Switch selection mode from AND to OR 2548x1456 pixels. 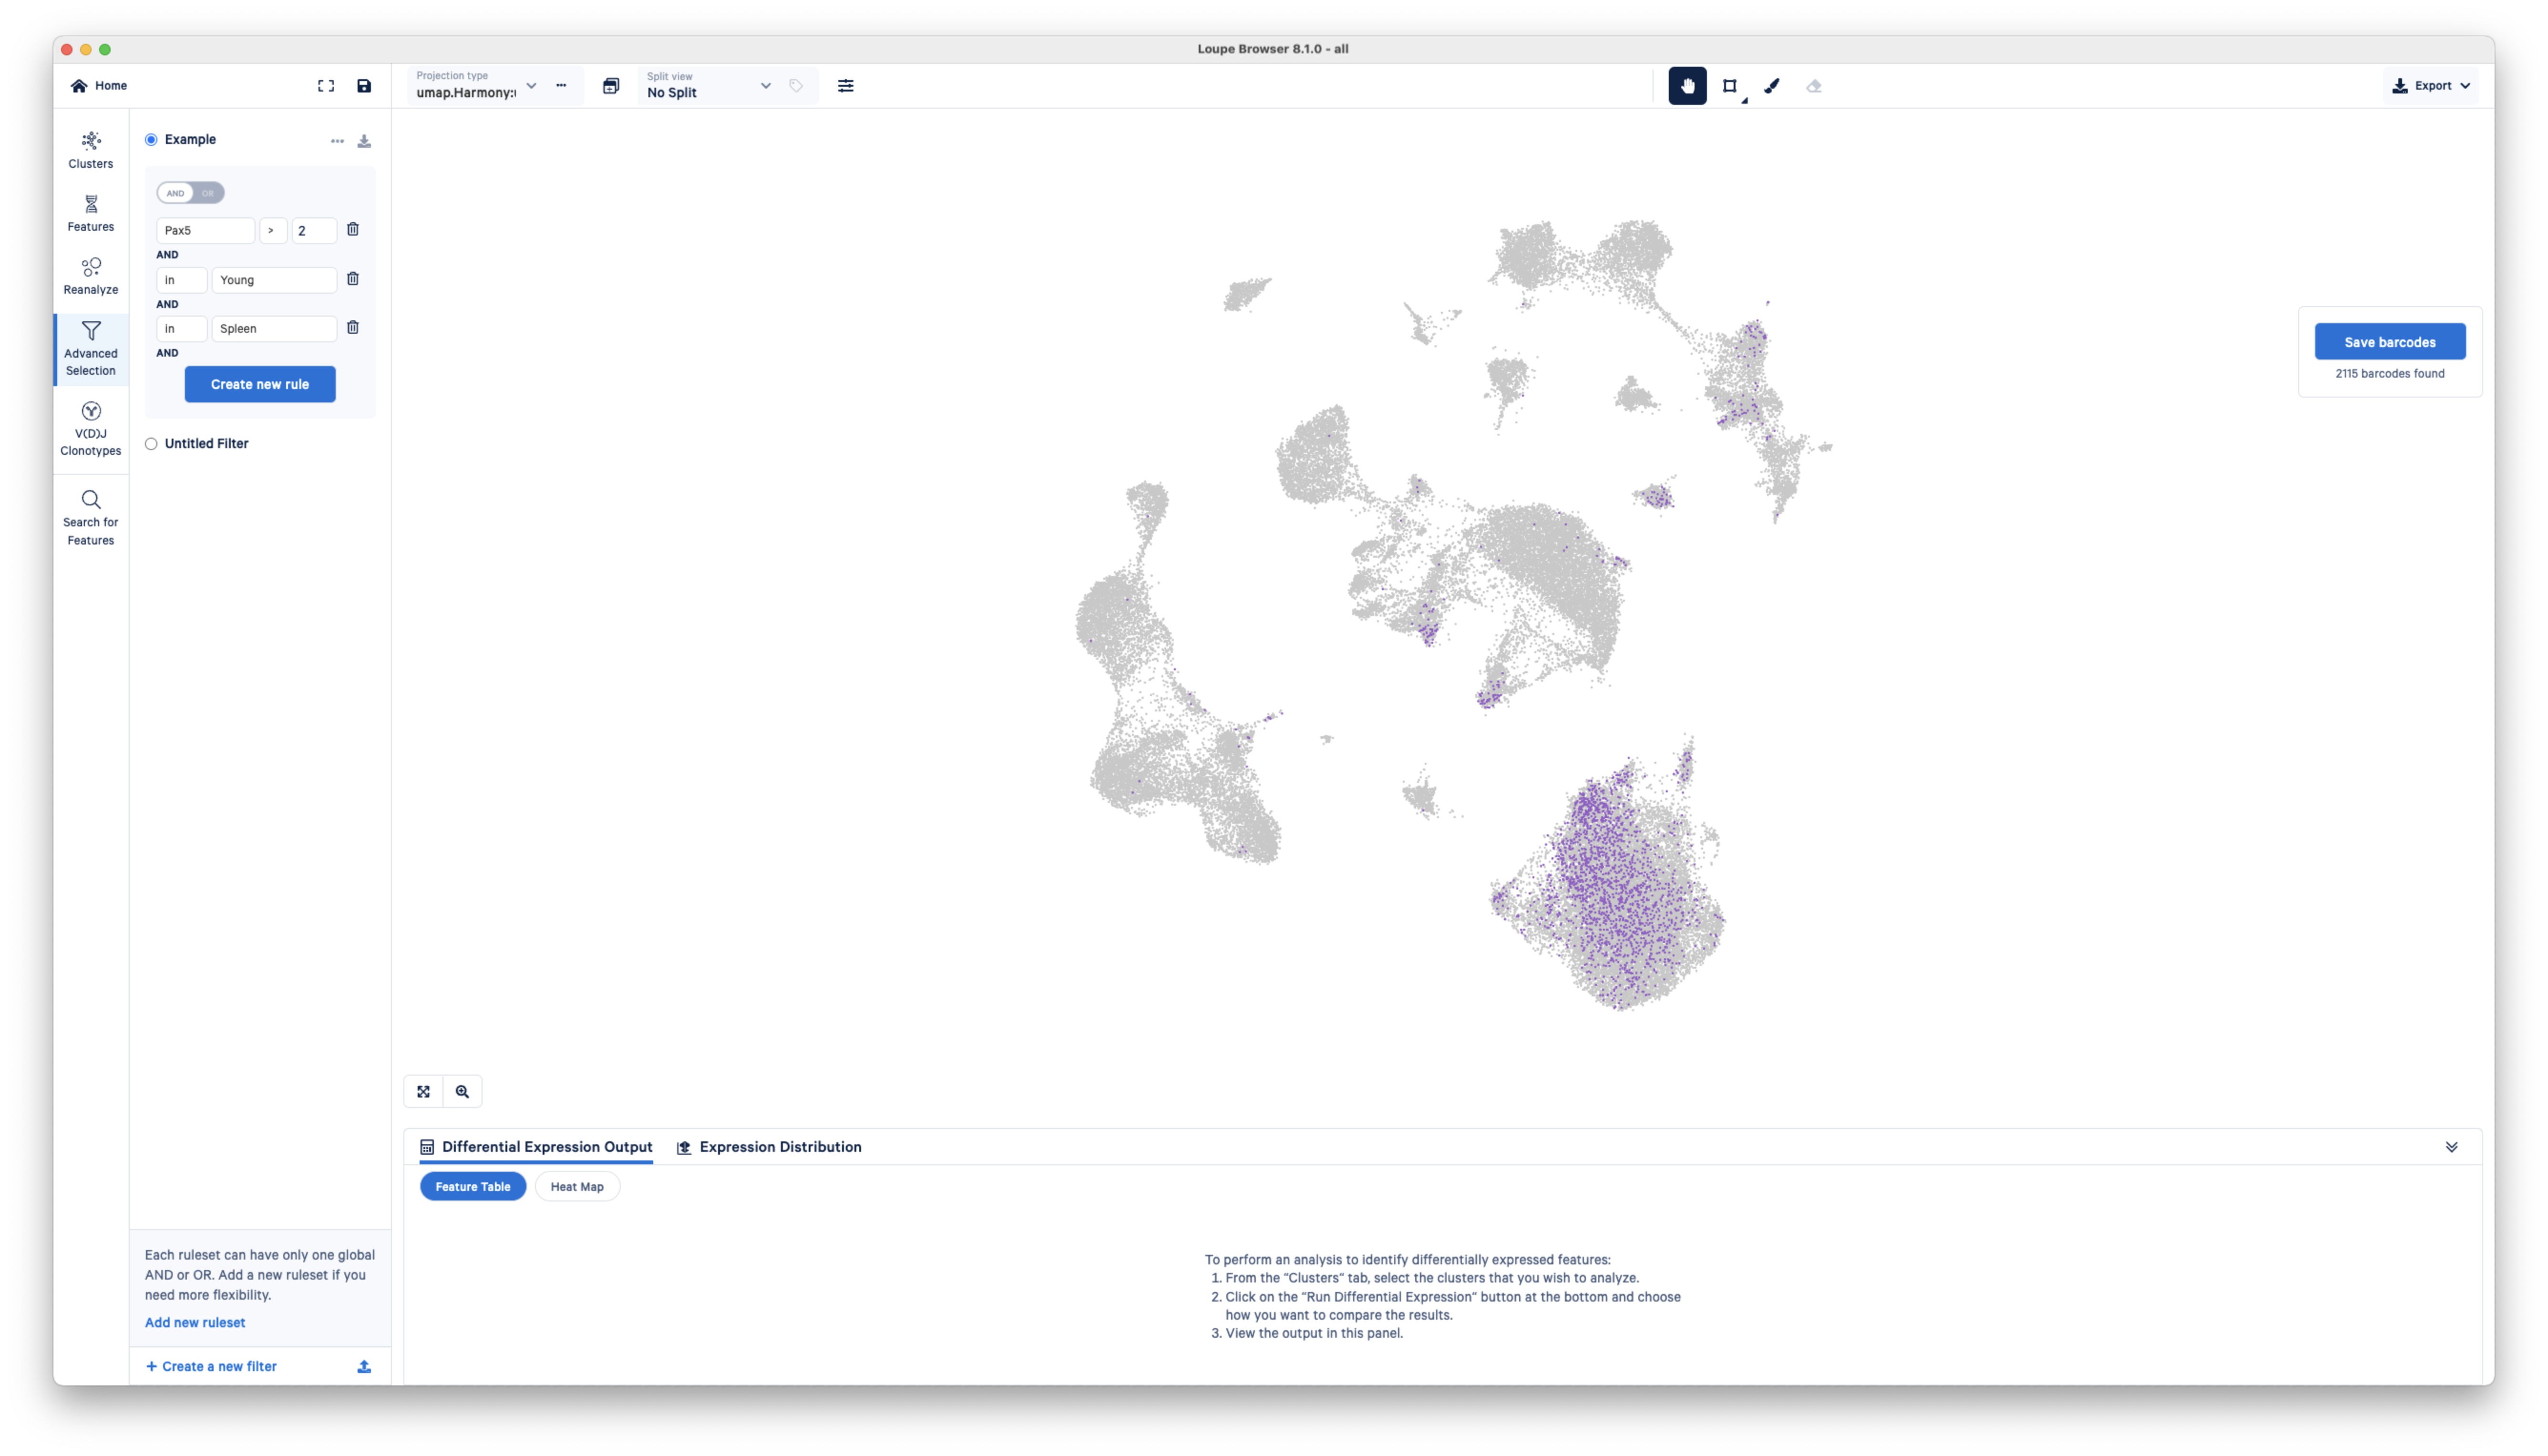coord(206,193)
